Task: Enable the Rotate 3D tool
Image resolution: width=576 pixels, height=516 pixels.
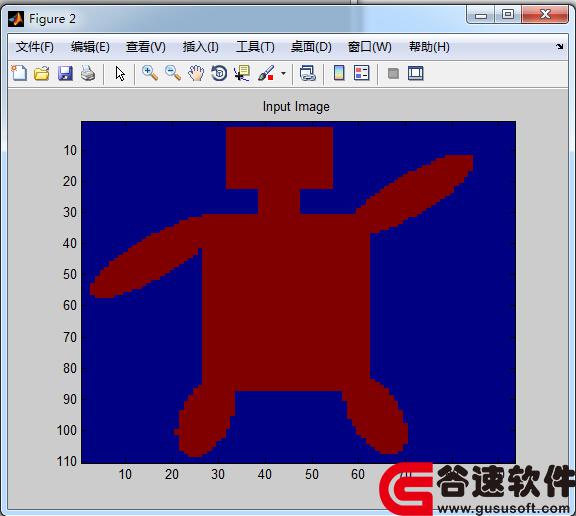Action: (x=219, y=73)
